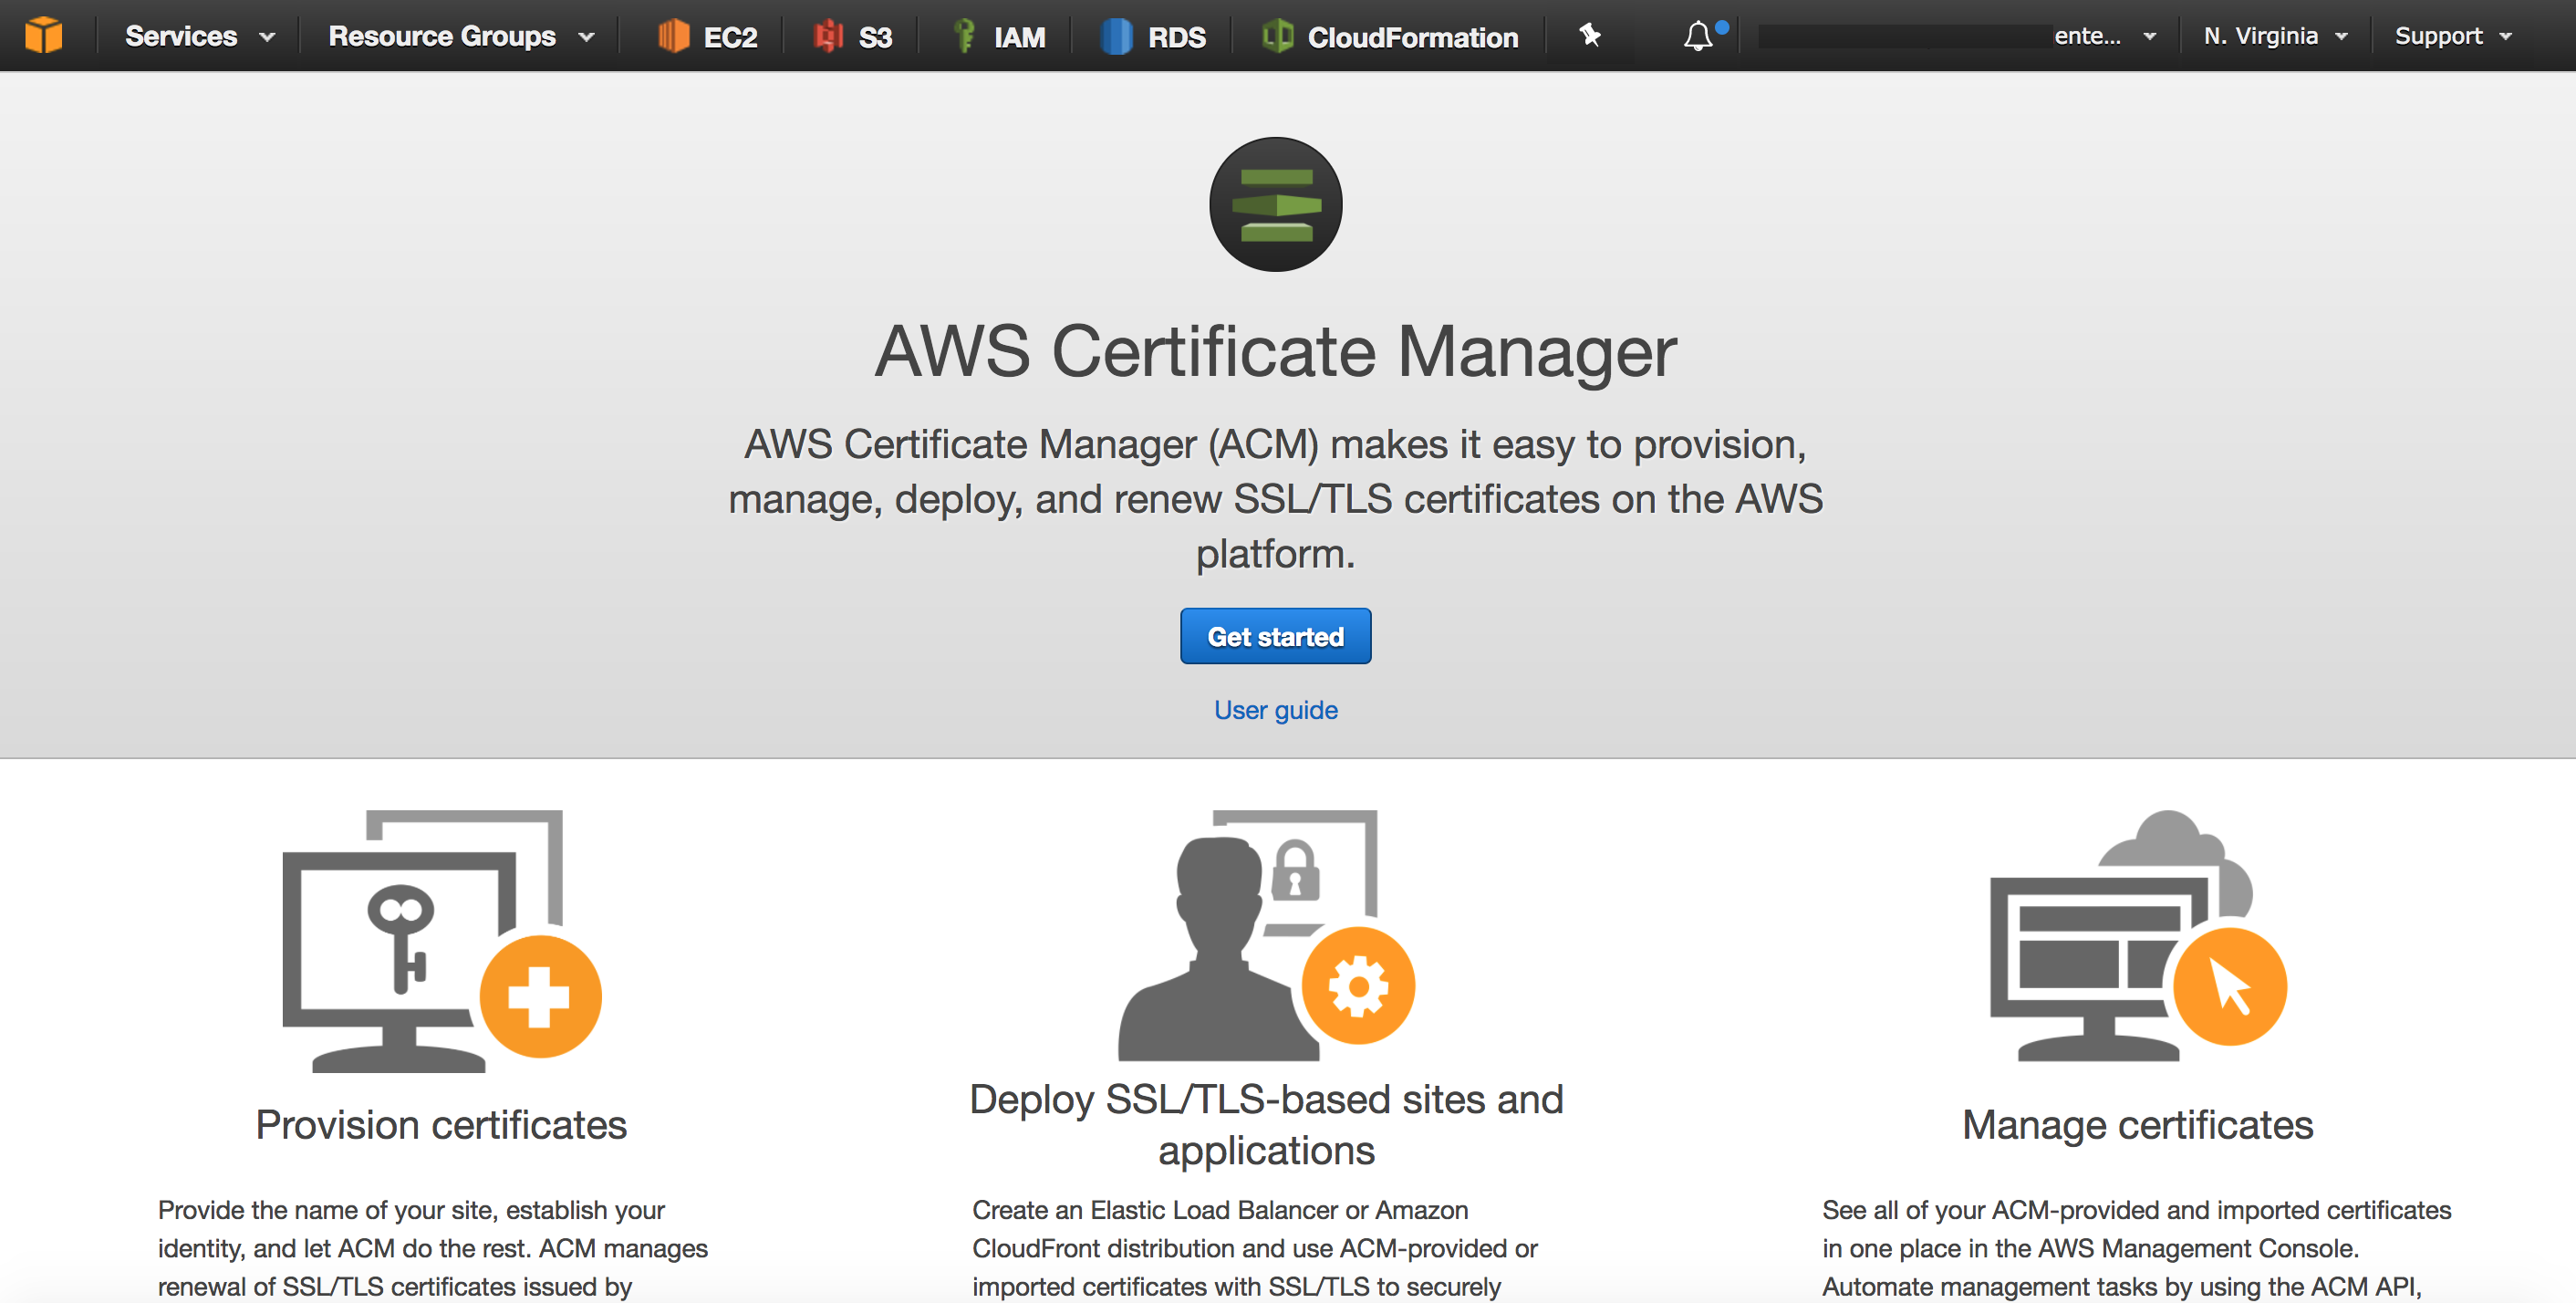
Task: Click the Certificate Manager logo icon
Action: [1276, 204]
